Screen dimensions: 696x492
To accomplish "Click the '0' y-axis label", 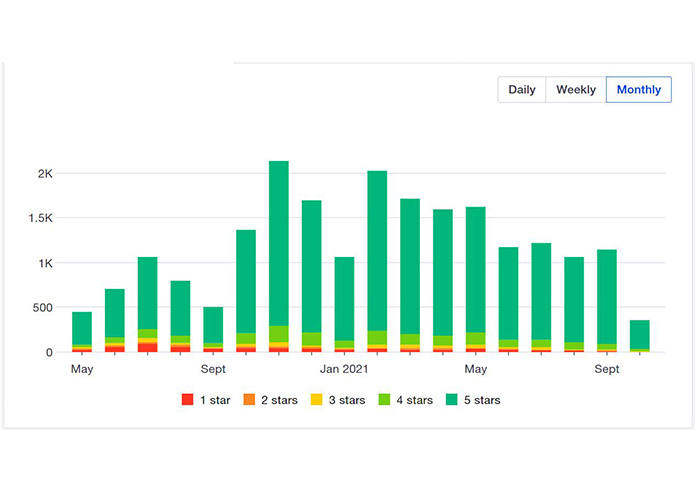I will tap(49, 353).
